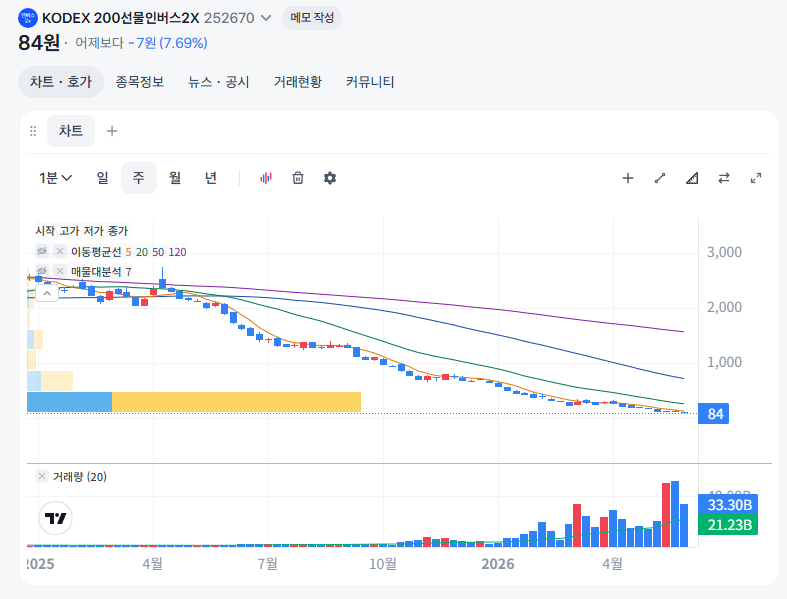Select the 차트 panel tab

(x=71, y=131)
